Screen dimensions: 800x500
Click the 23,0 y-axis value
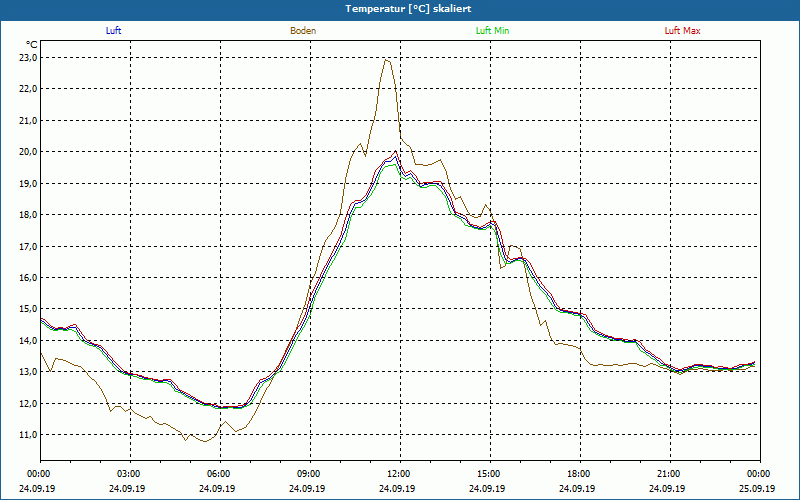[x=29, y=58]
